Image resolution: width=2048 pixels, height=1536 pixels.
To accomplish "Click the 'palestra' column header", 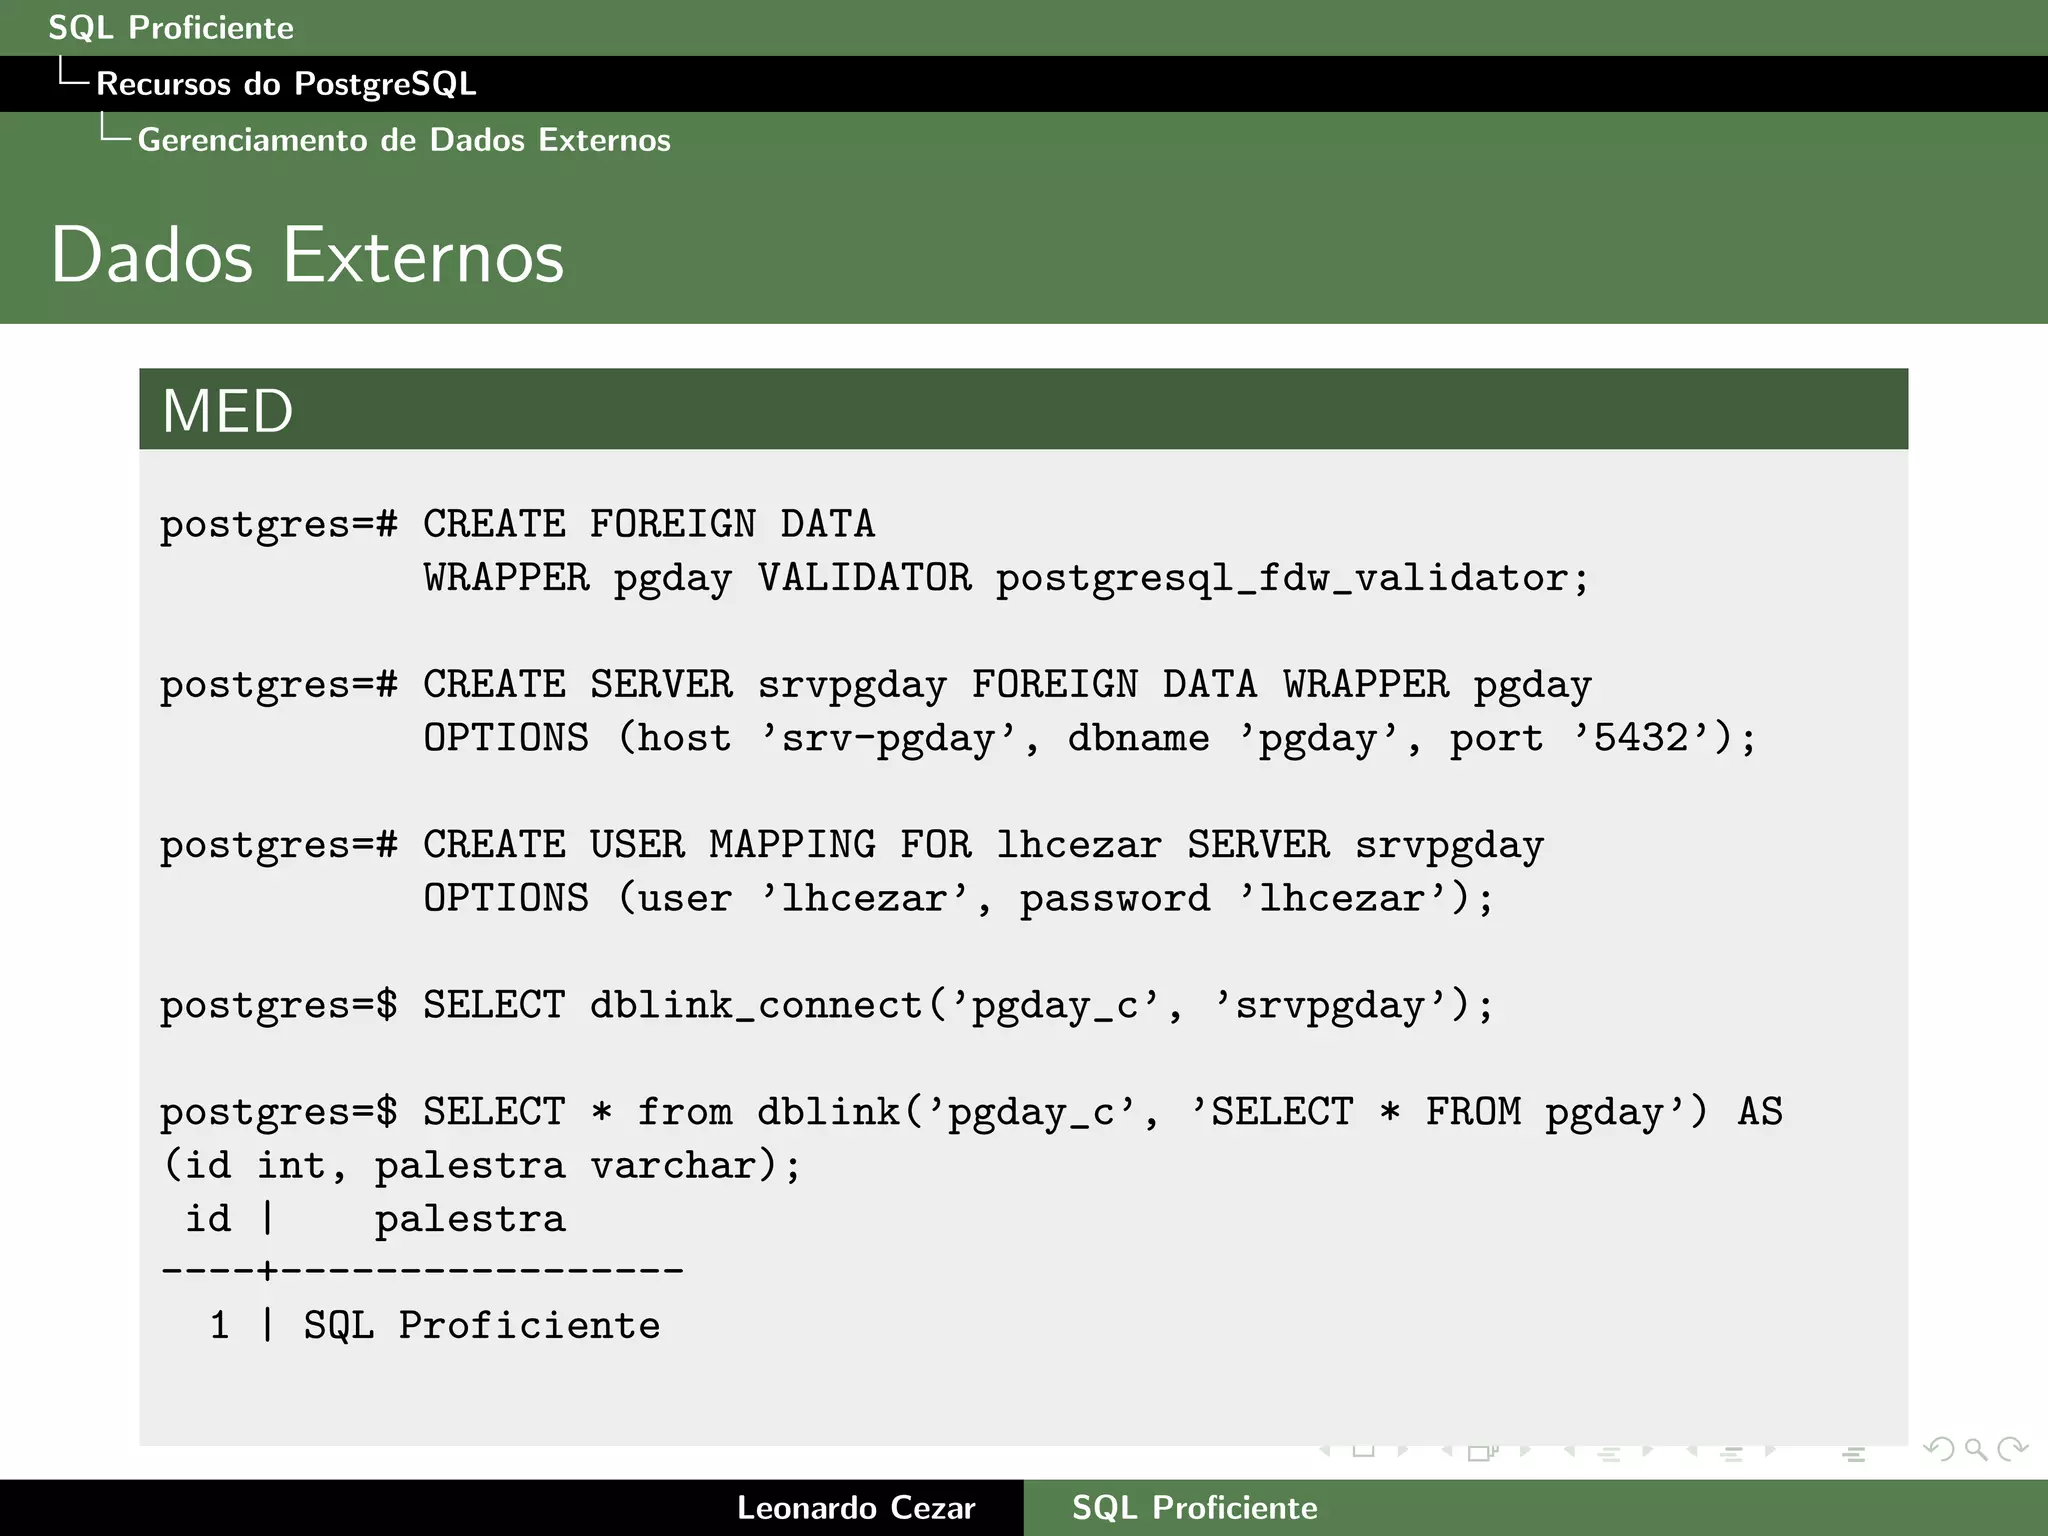I will tap(470, 1220).
